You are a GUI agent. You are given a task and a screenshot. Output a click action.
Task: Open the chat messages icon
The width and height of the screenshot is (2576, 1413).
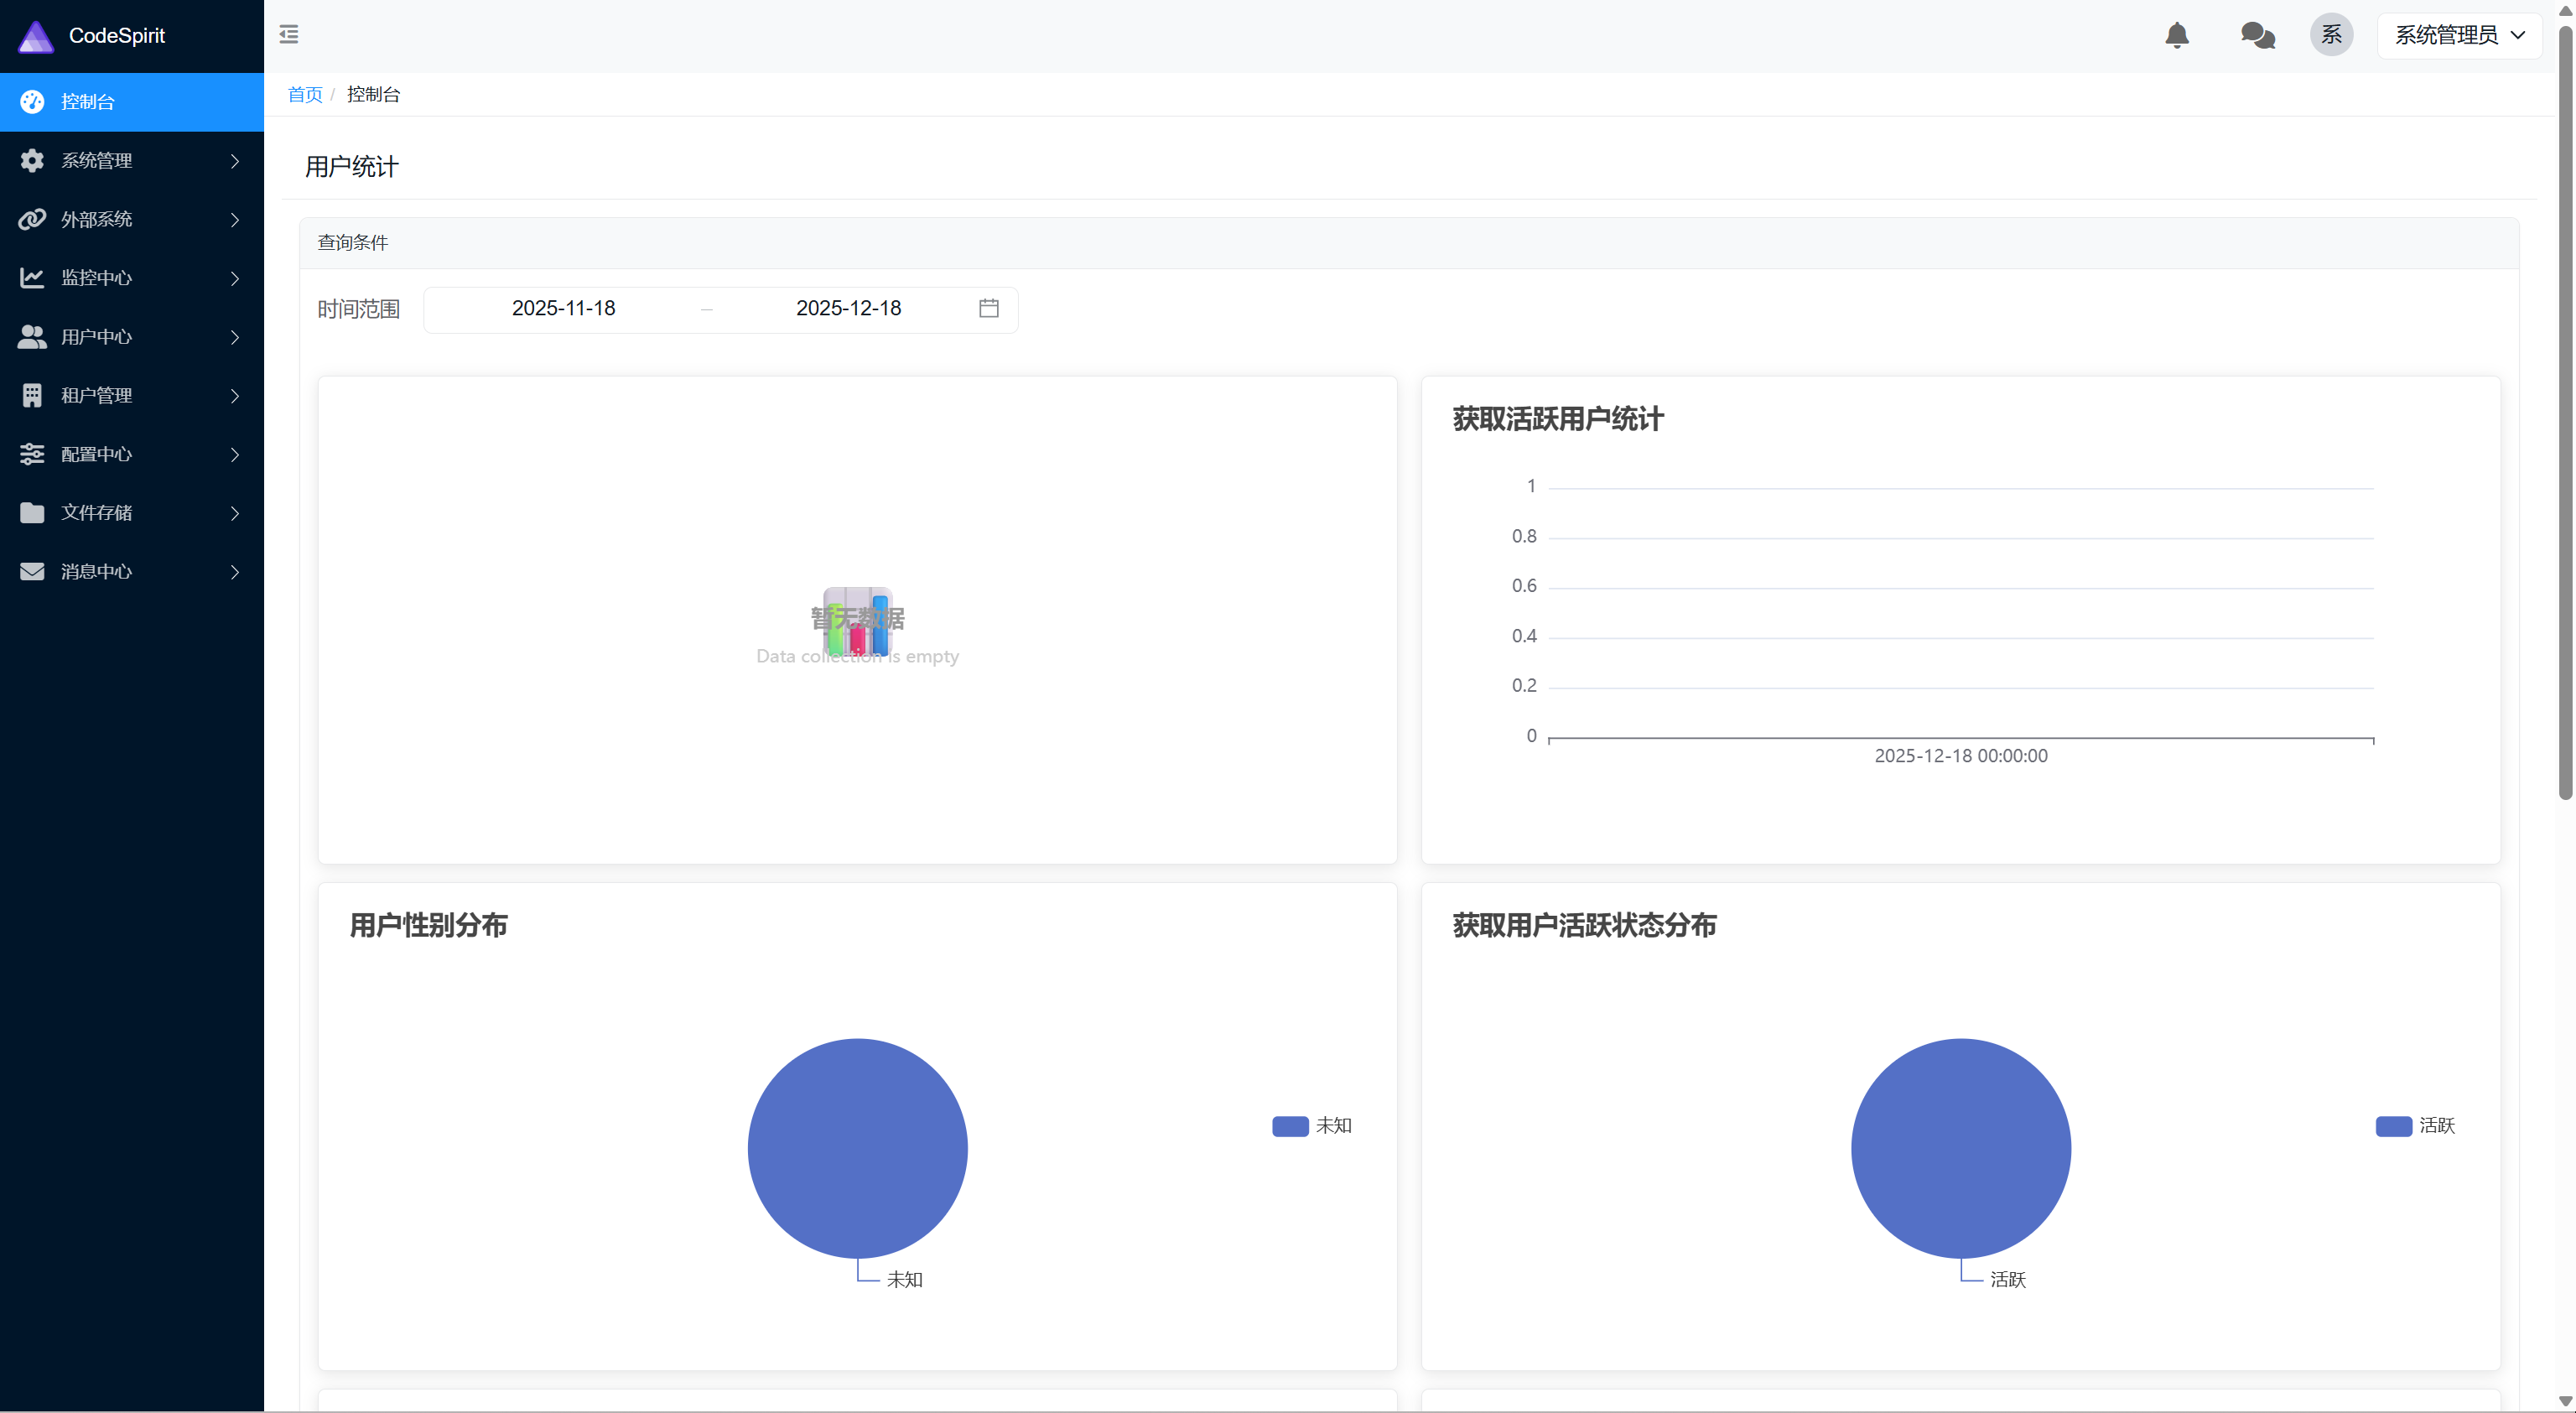point(2257,35)
